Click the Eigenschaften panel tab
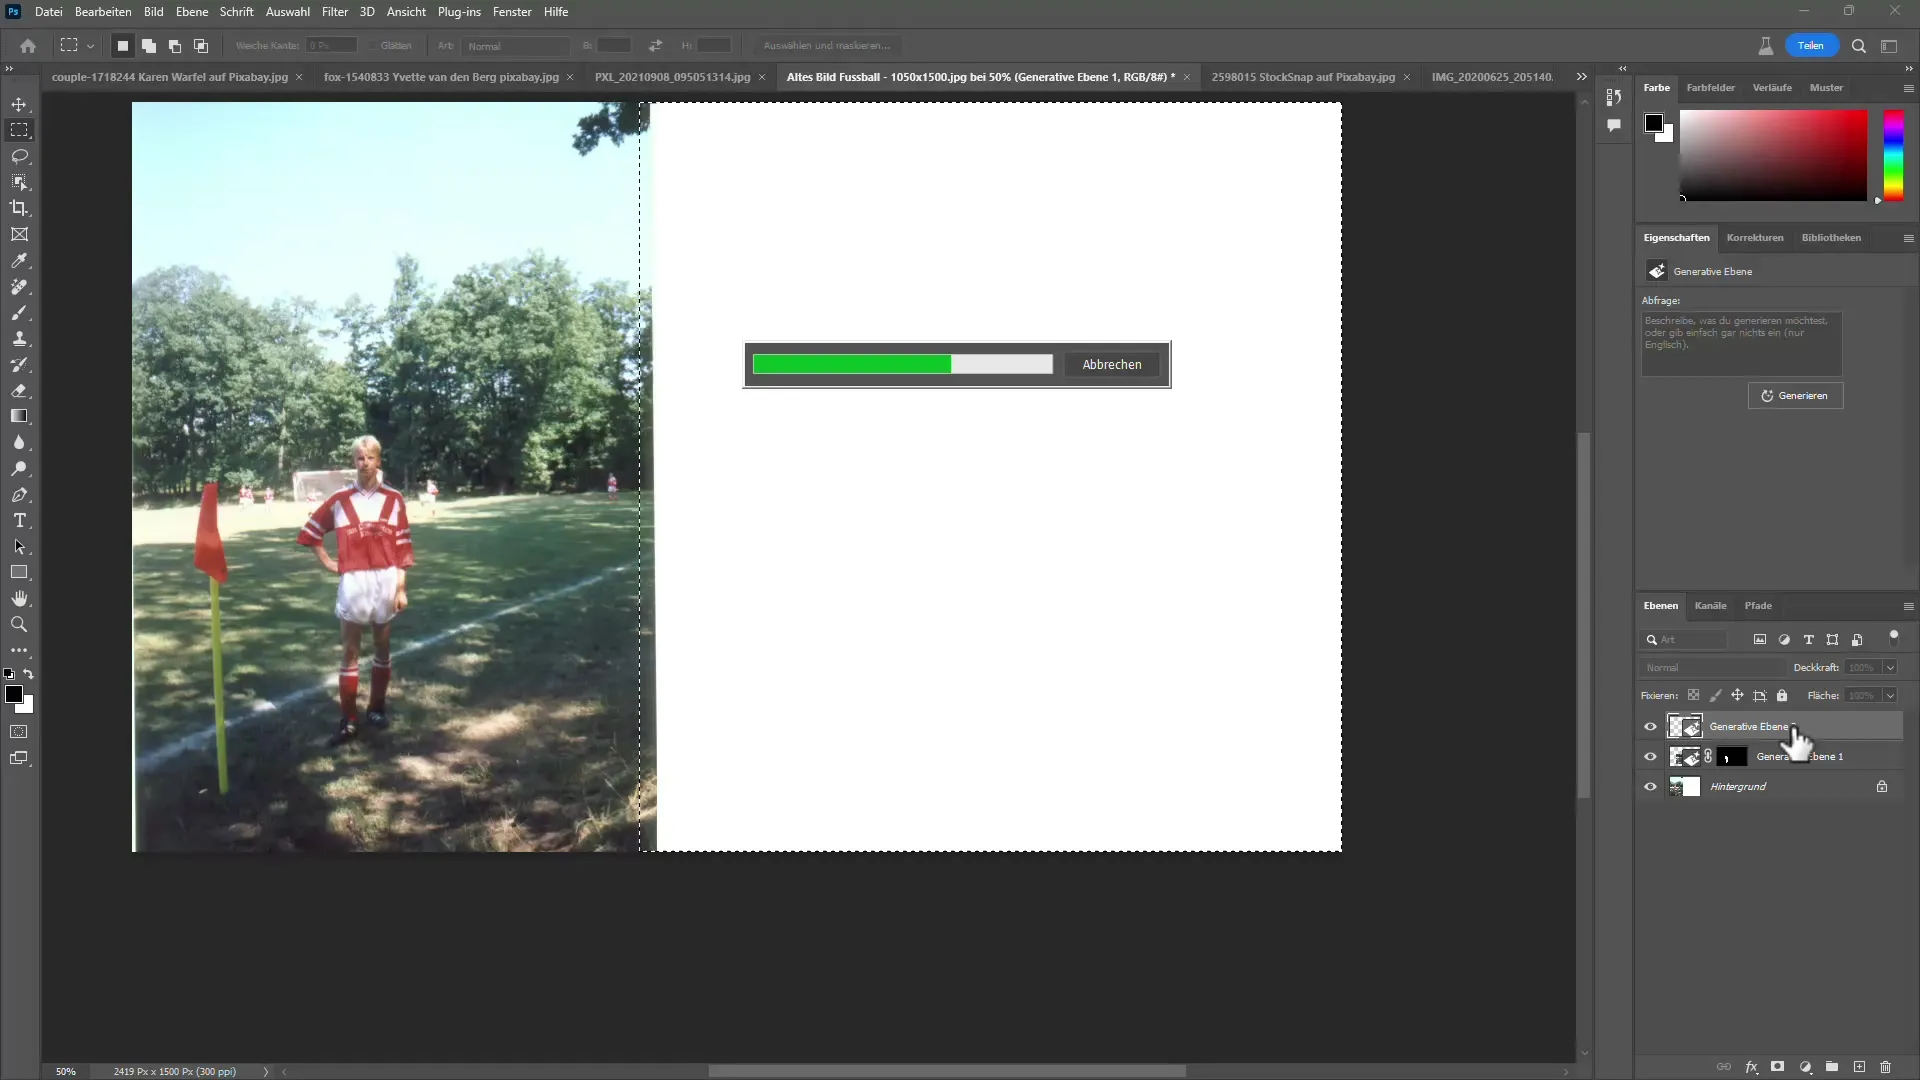 pos(1676,236)
